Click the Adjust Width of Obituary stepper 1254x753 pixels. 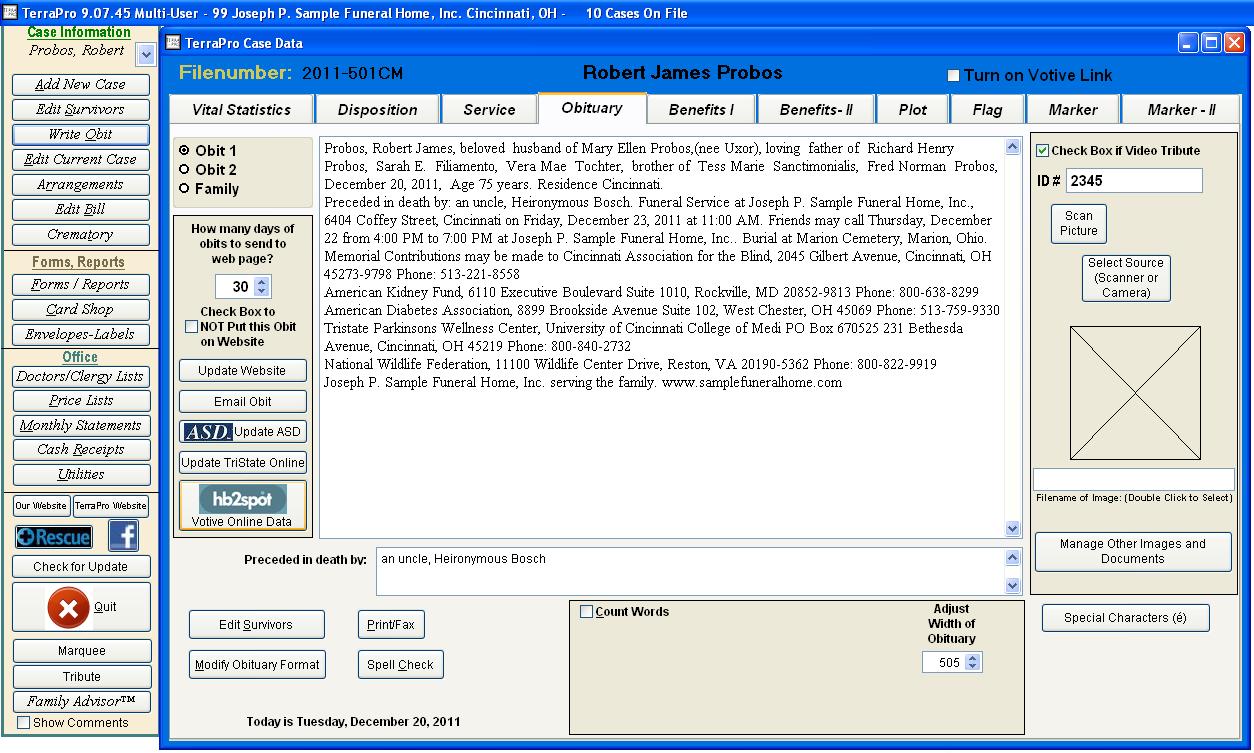(x=974, y=662)
